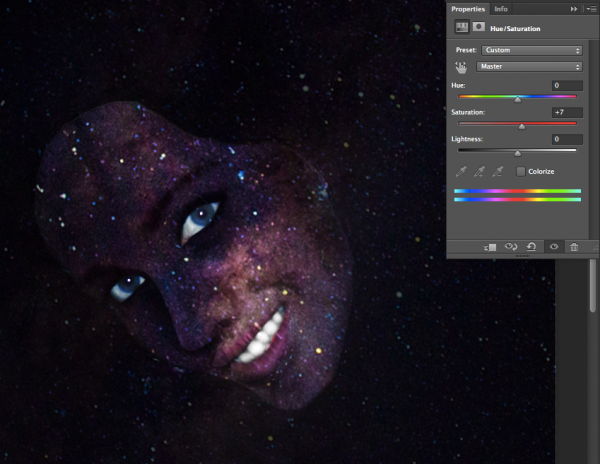Click the view previous state icon
The height and width of the screenshot is (464, 600).
[x=510, y=246]
